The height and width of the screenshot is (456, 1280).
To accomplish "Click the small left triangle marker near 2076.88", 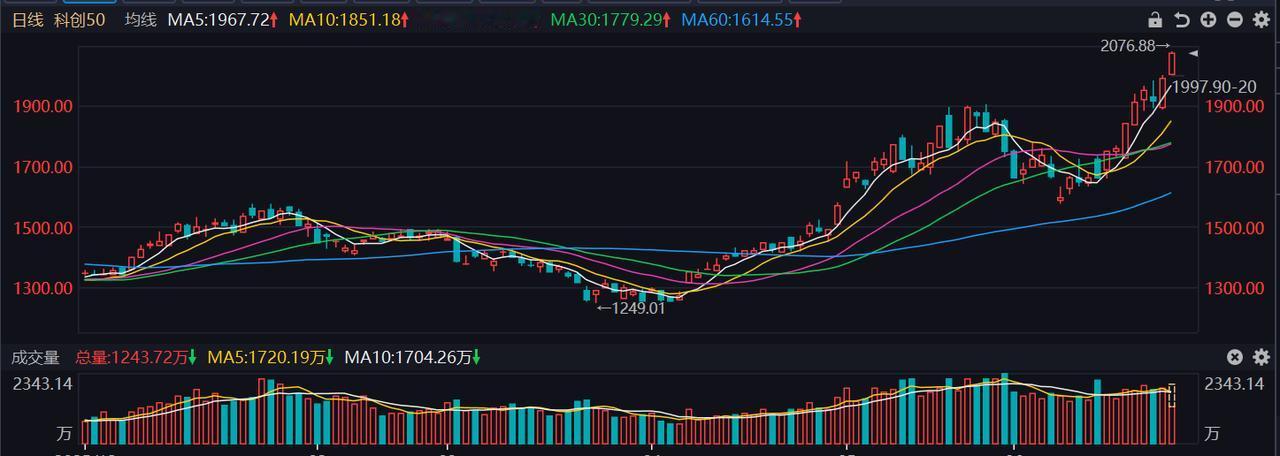I will click(1193, 53).
